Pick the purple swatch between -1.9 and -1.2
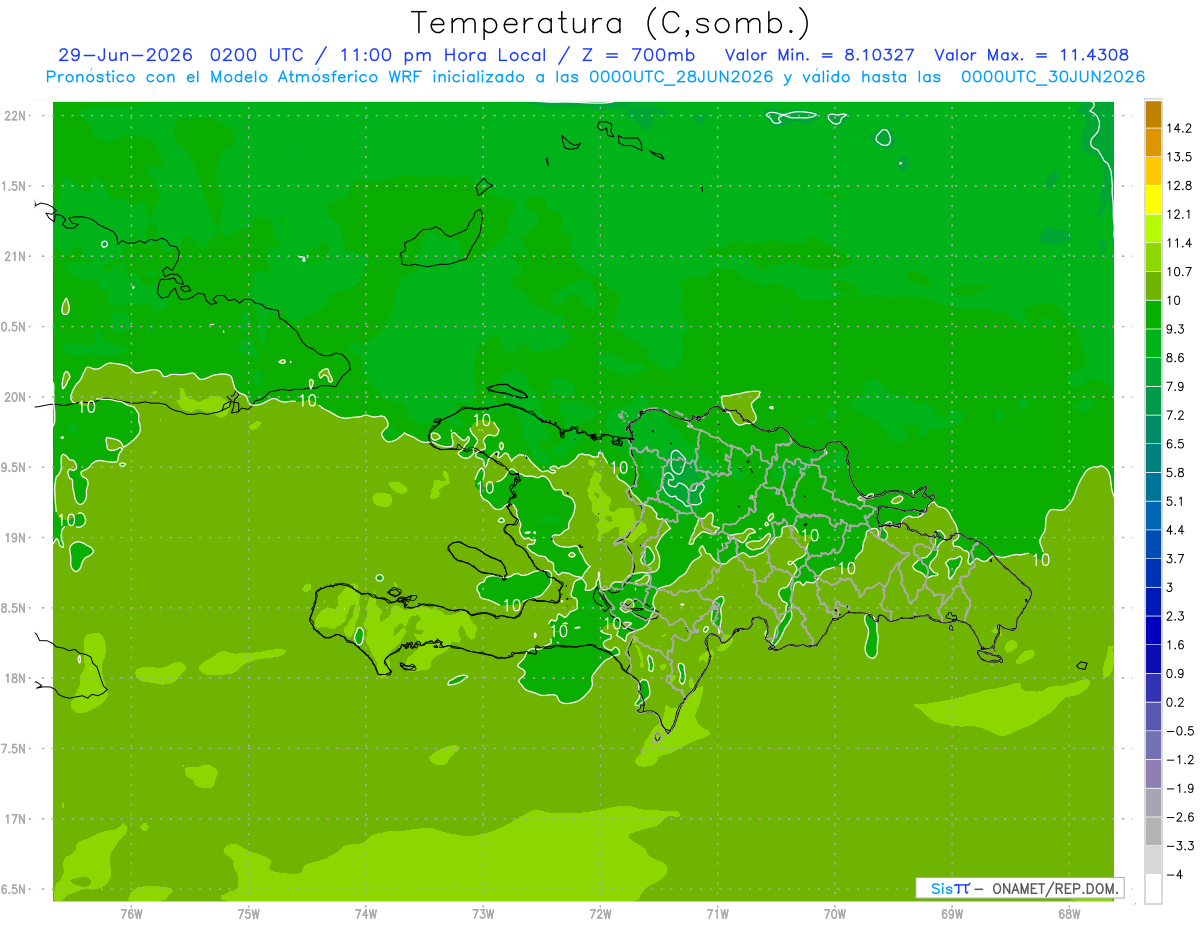1200x927 pixels. coord(1153,774)
